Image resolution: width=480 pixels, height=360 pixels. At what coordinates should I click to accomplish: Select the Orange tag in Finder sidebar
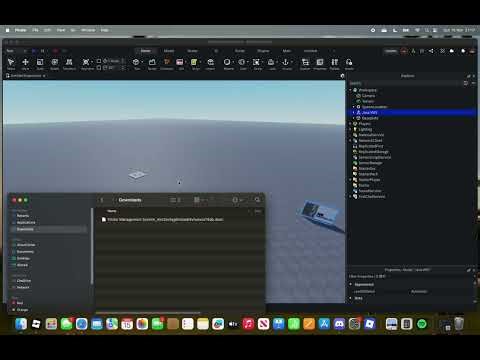tap(20, 310)
